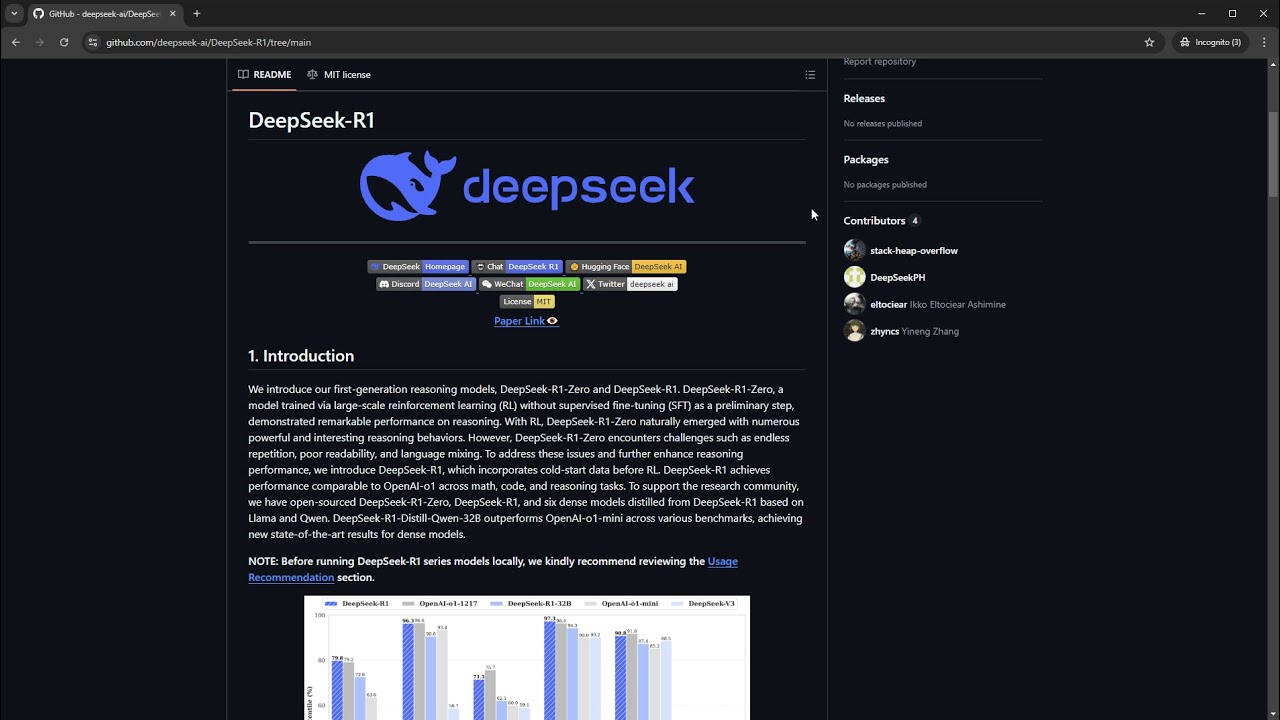Click the DeepSeekPH avatar

855,277
